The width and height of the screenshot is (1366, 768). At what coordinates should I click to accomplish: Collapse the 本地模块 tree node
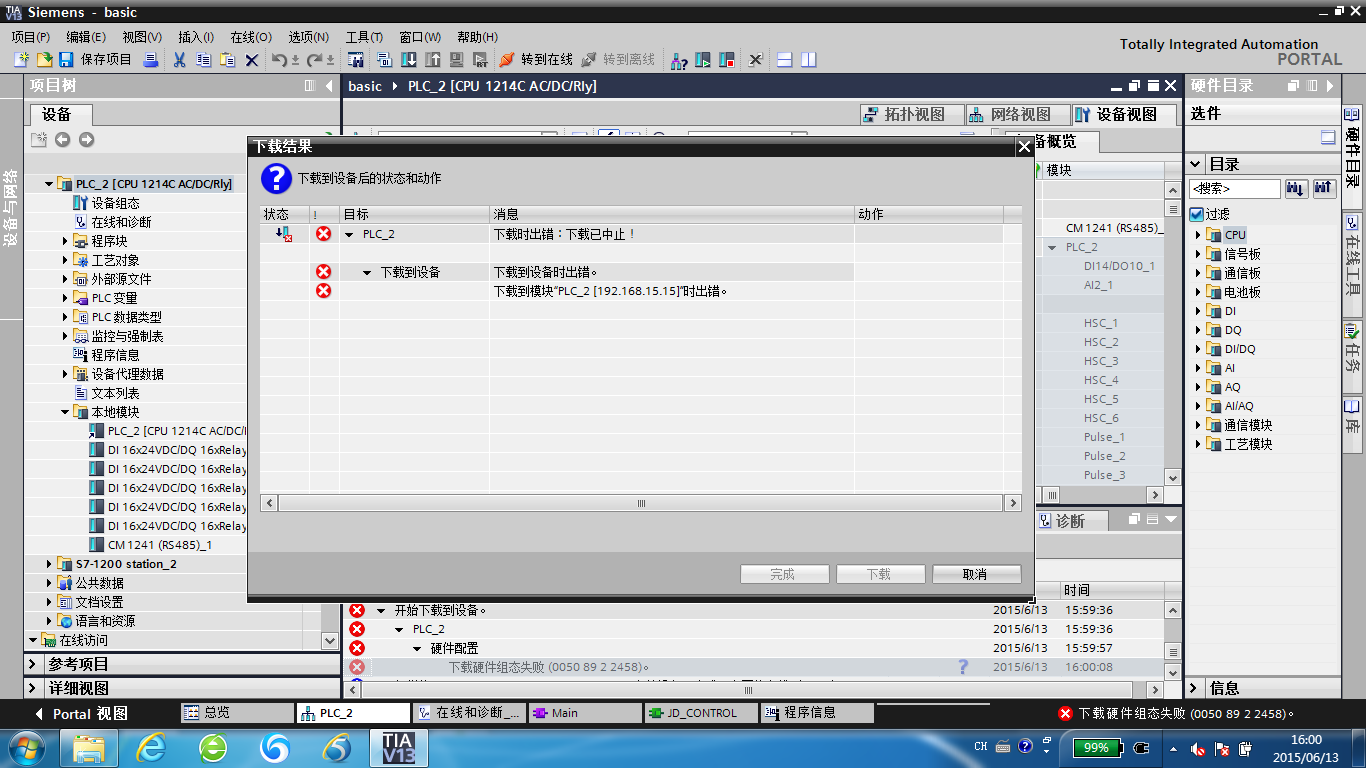[x=65, y=412]
